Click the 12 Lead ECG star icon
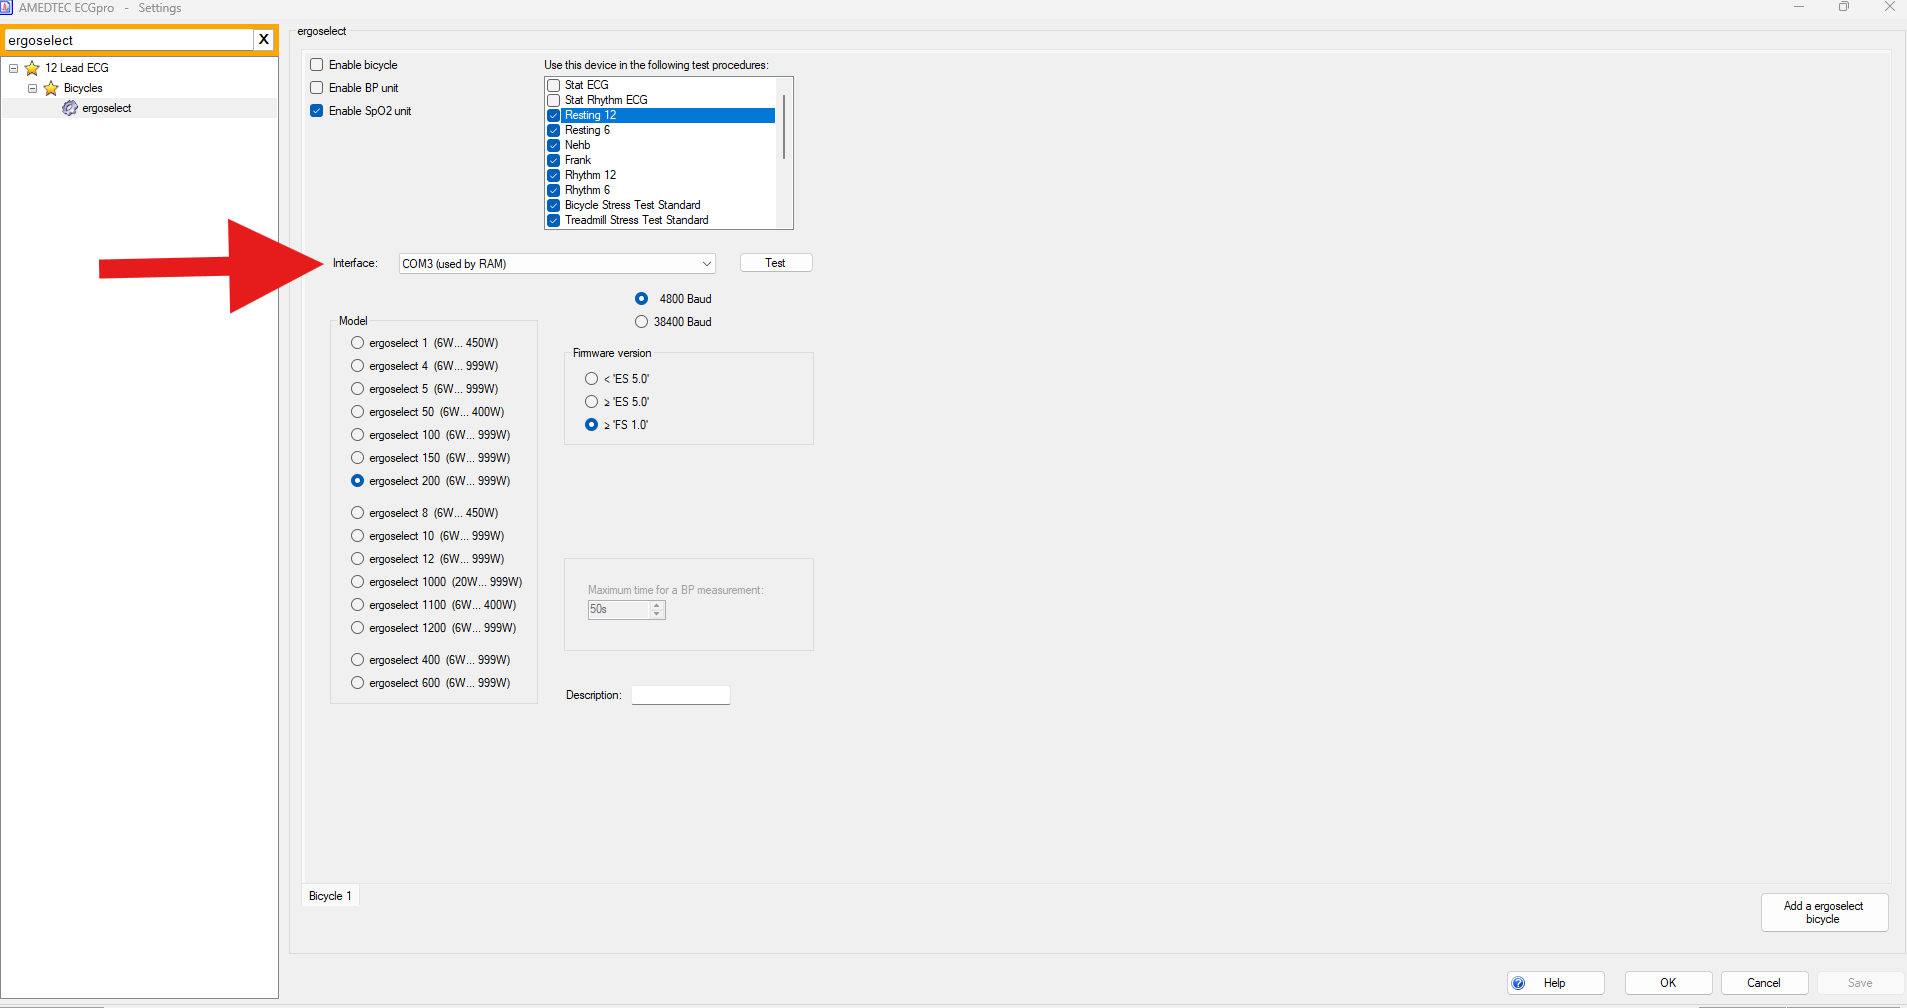 [x=32, y=68]
